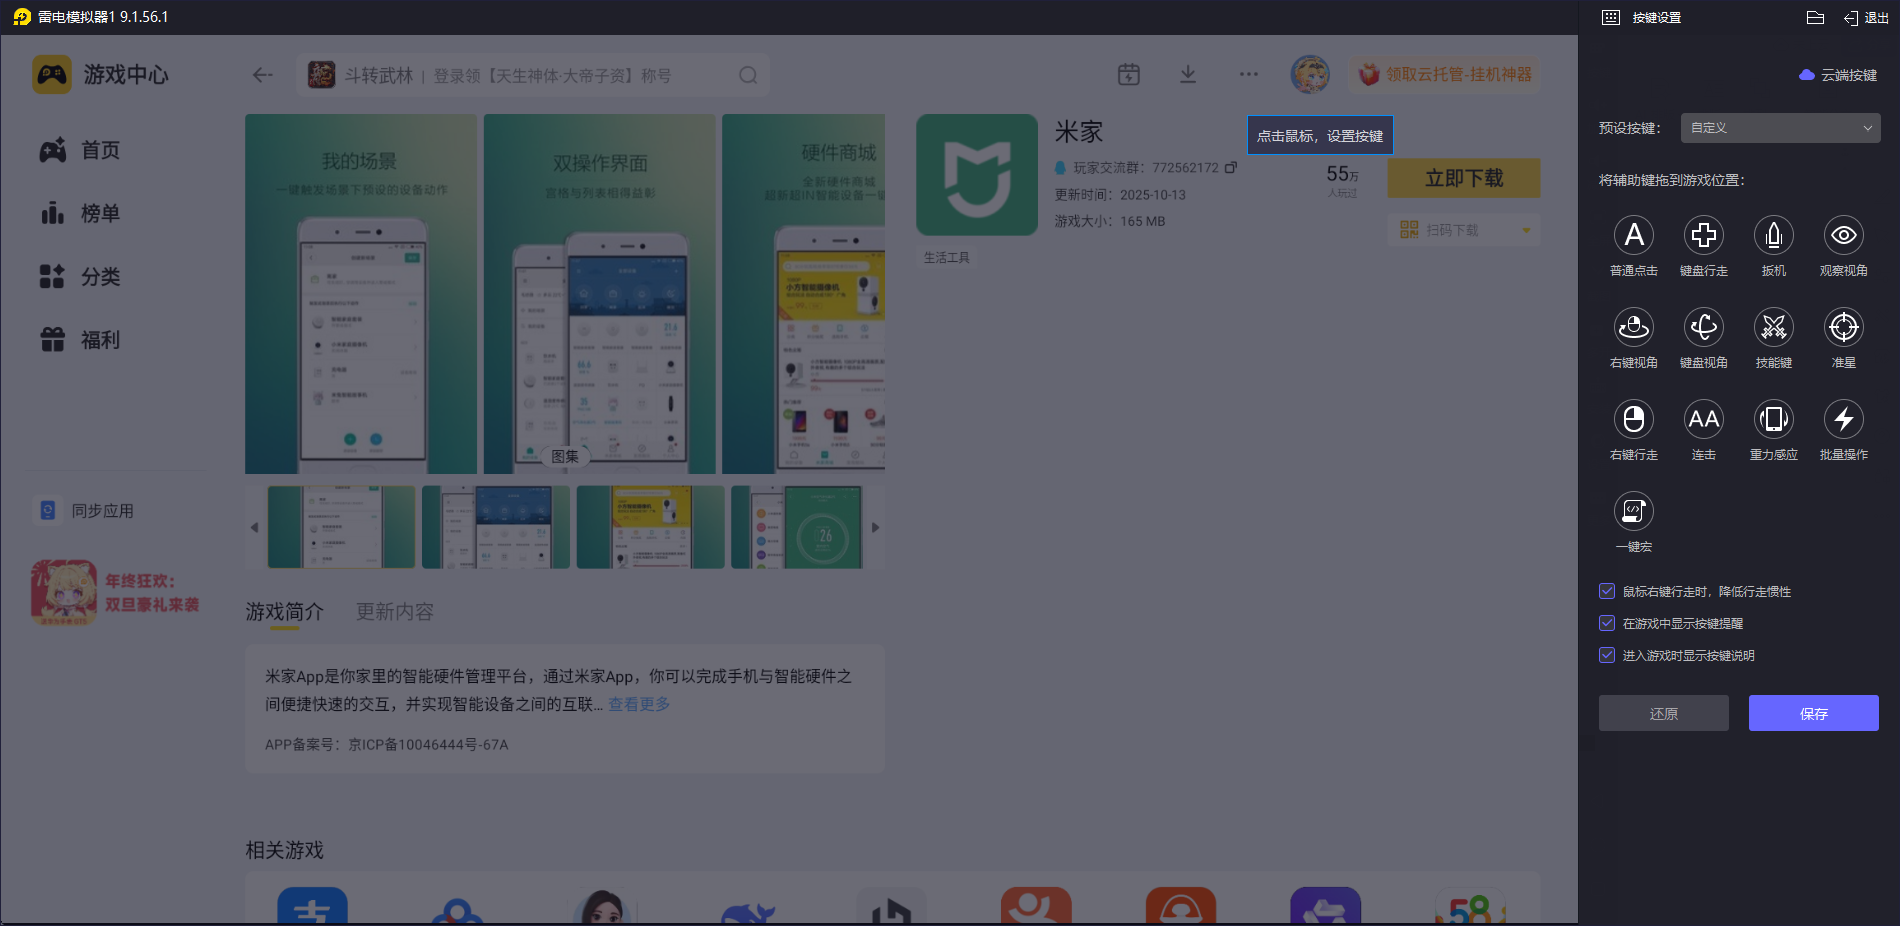The height and width of the screenshot is (926, 1900).
Task: Copy the player group number 772562172
Action: [x=1231, y=167]
